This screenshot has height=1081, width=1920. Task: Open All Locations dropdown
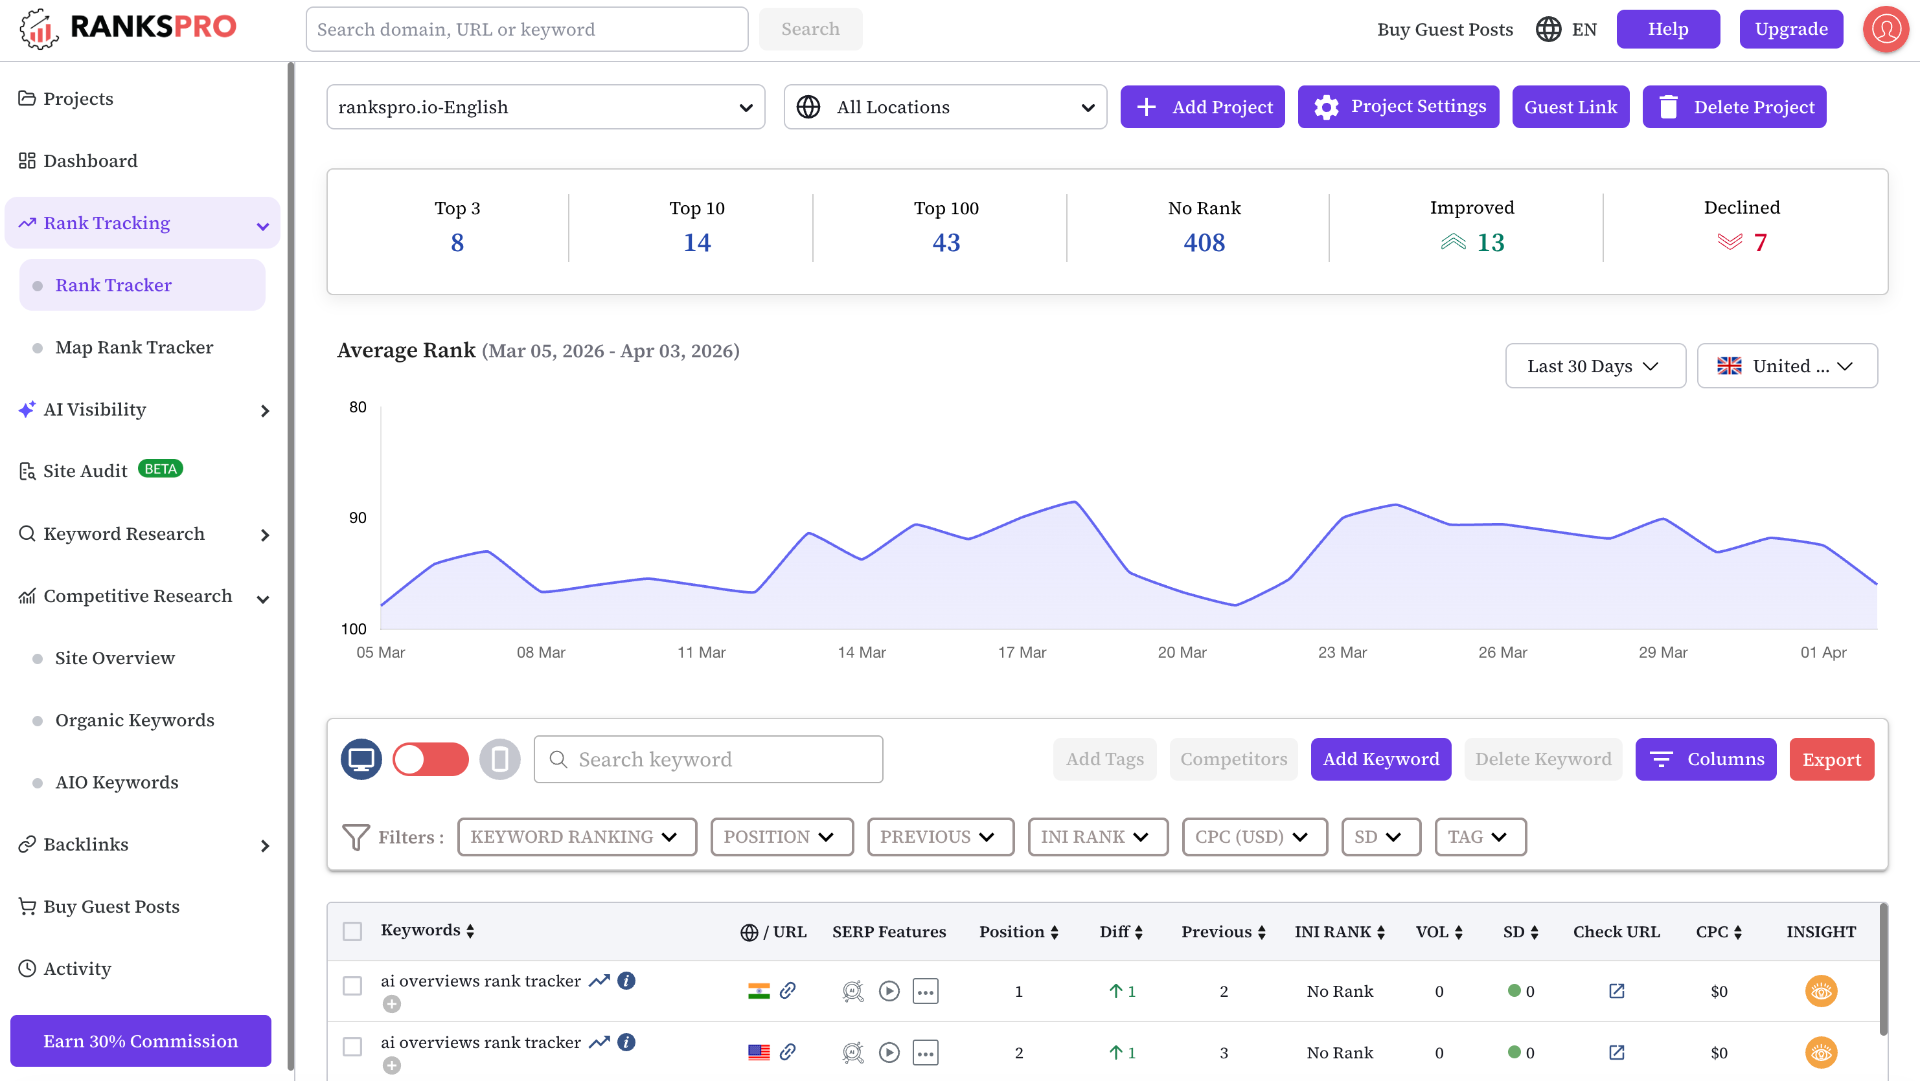tap(945, 107)
